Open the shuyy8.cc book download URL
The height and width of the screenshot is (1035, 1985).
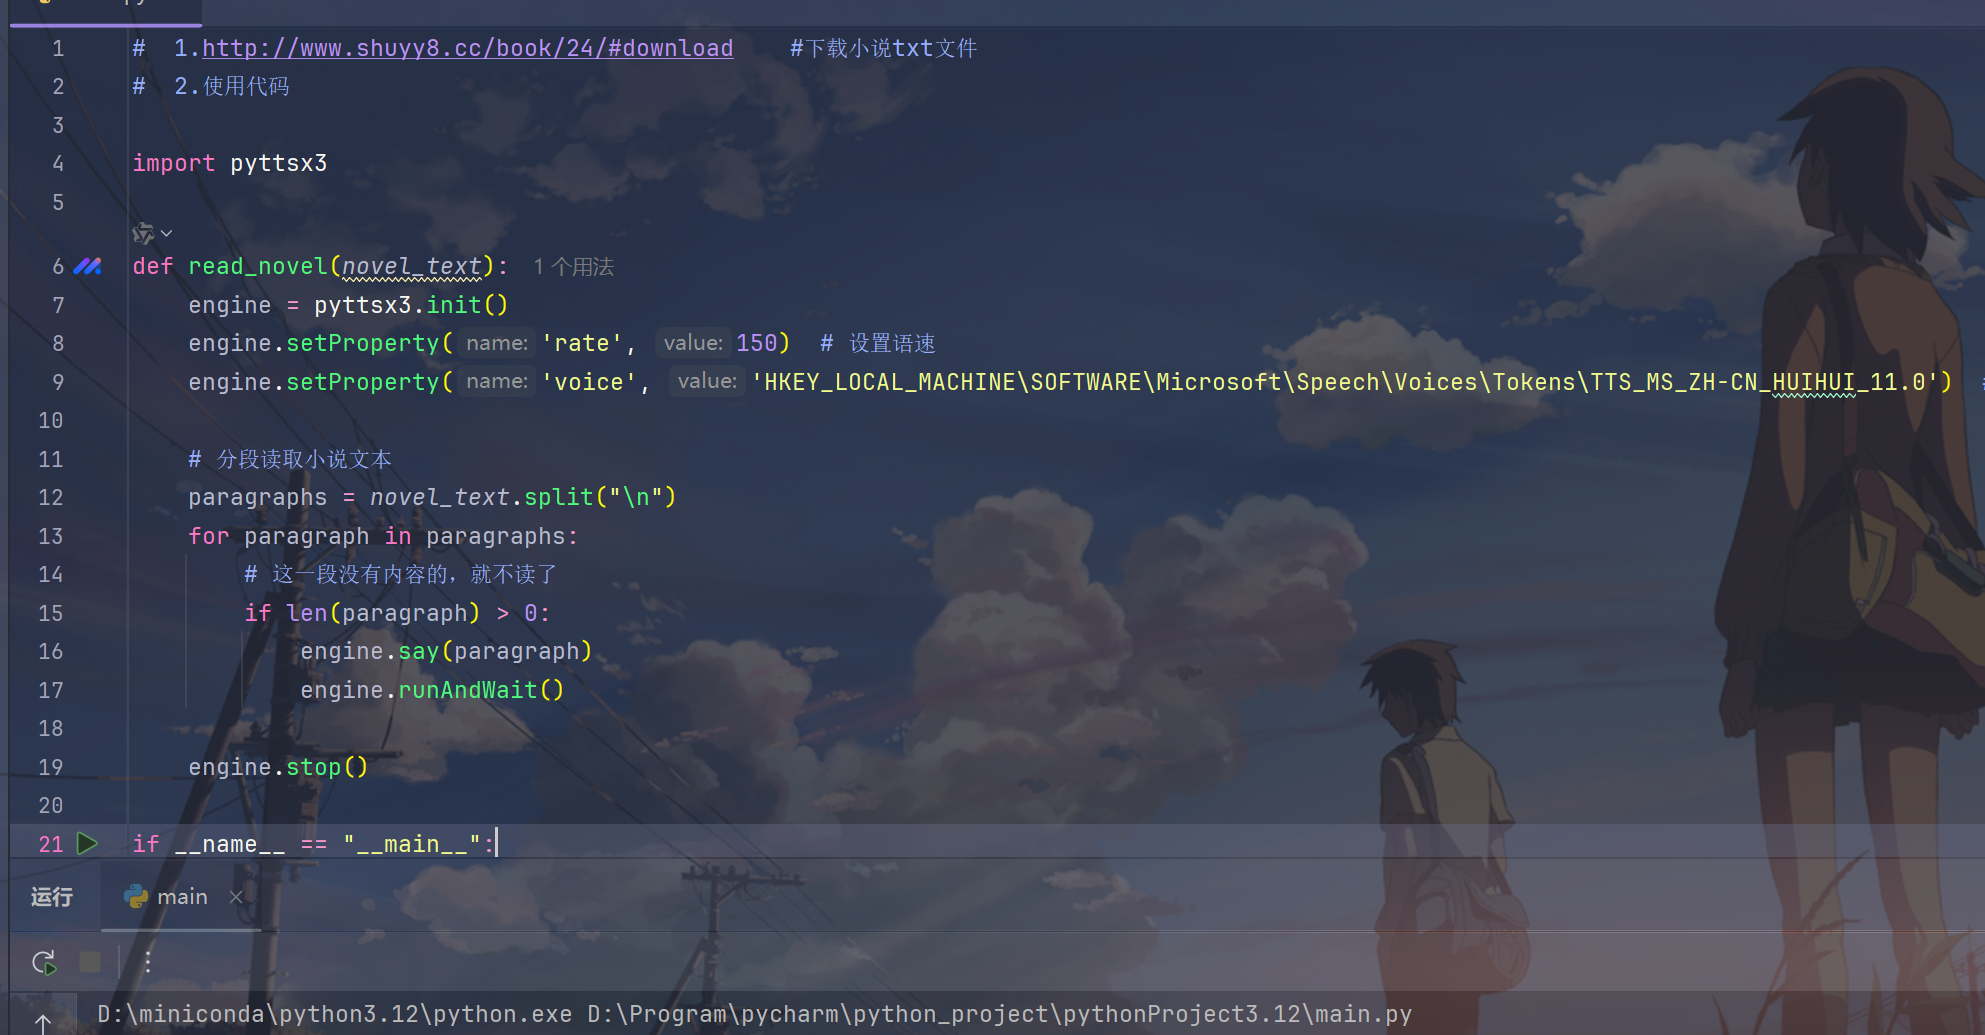click(x=467, y=48)
